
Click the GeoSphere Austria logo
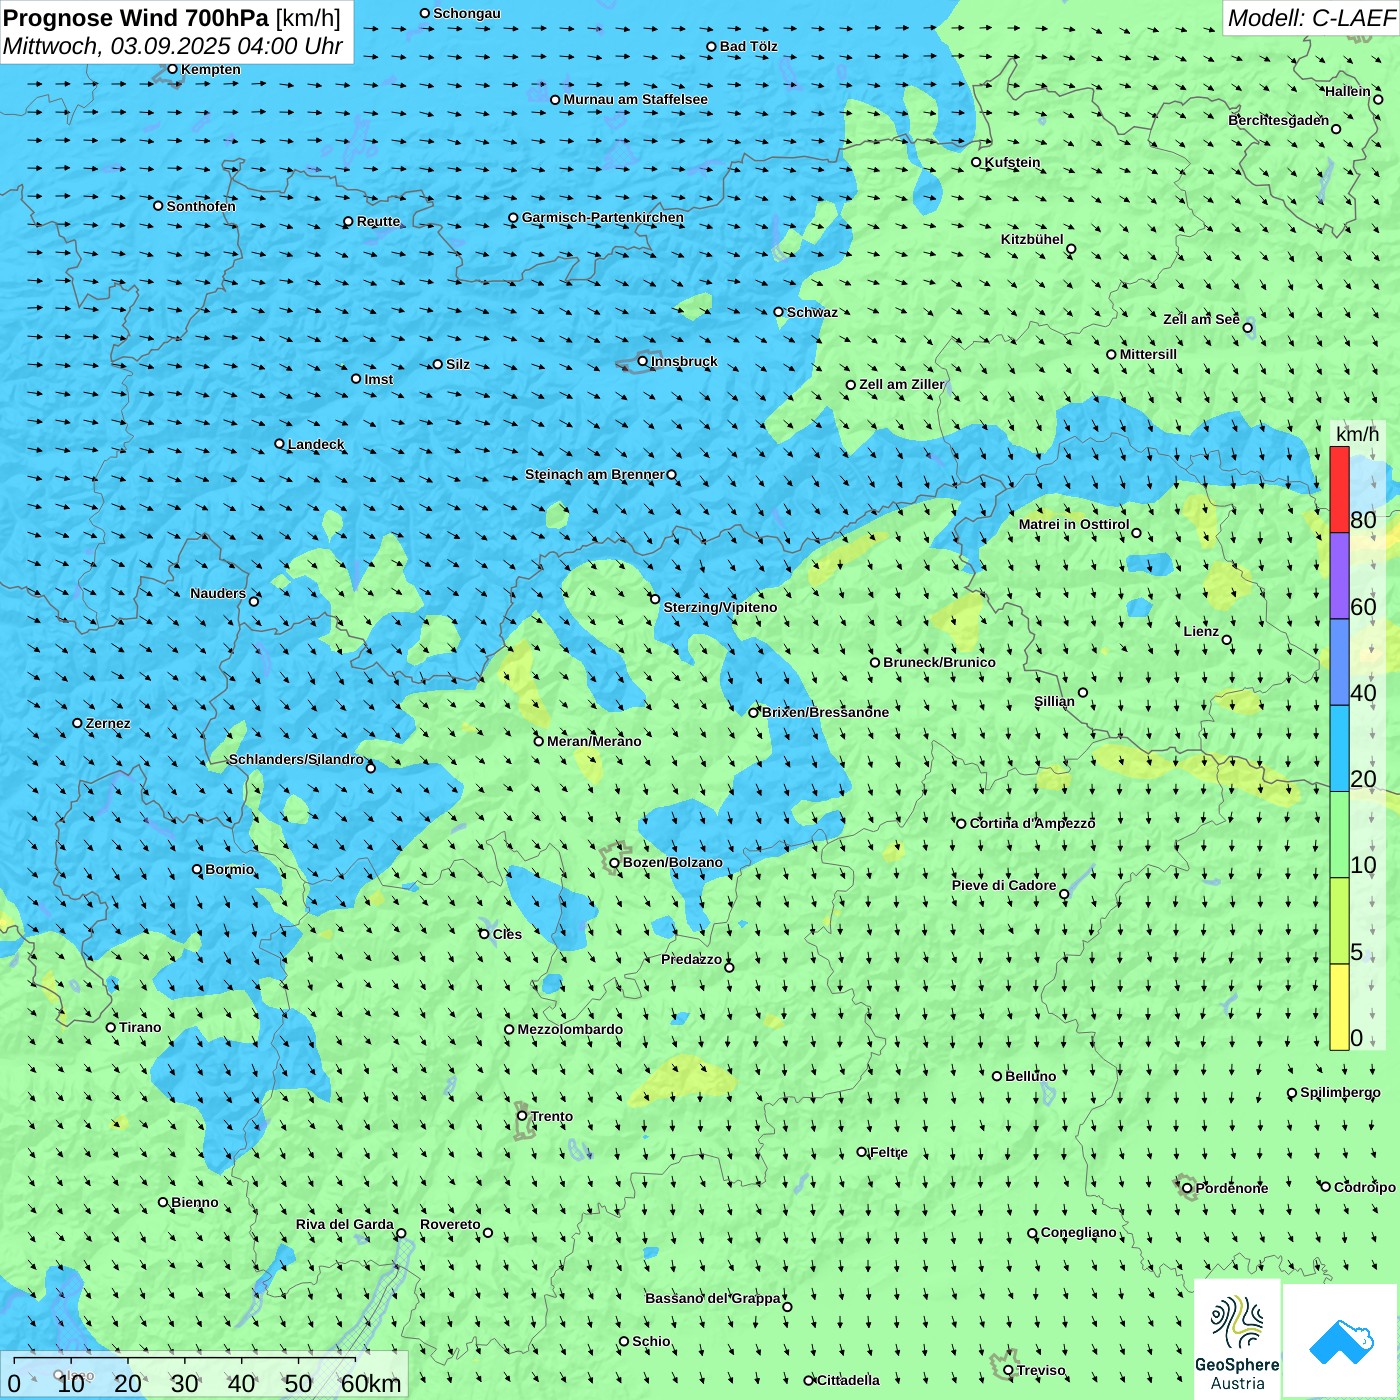pos(1237,1340)
